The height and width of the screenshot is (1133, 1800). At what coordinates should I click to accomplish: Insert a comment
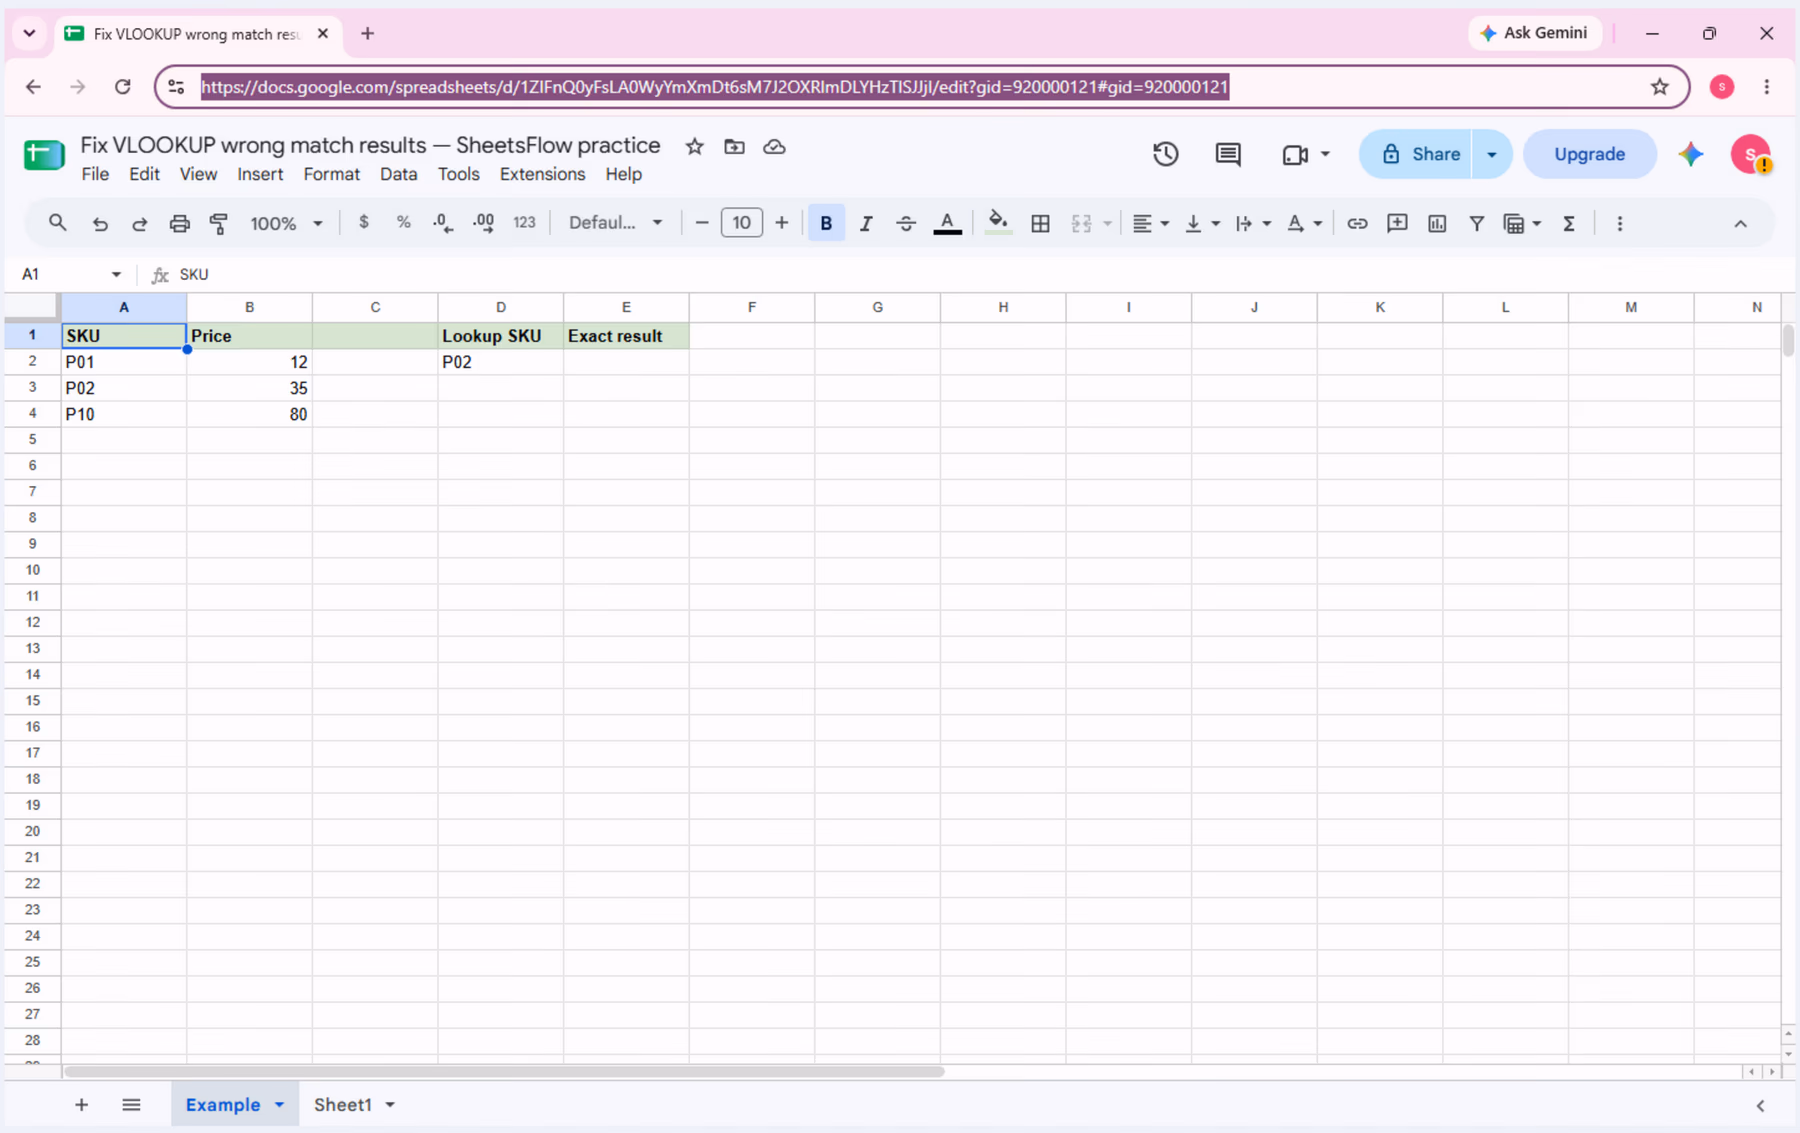[1397, 223]
